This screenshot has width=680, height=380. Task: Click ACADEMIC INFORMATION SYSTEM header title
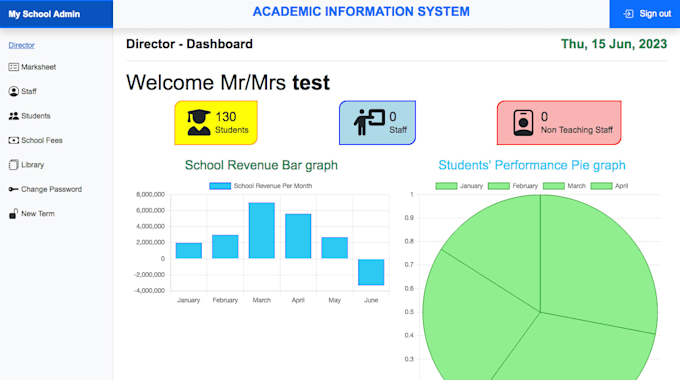tap(361, 12)
